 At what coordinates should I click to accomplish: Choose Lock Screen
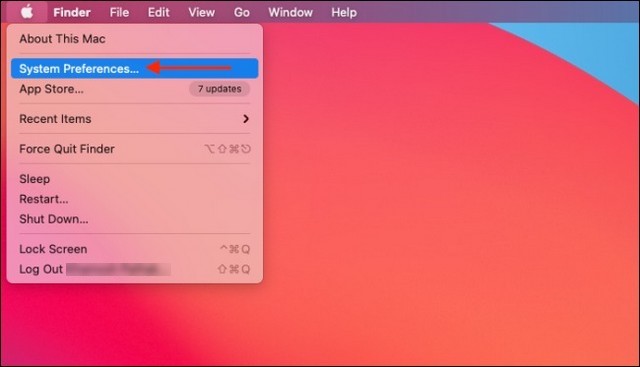134,249
